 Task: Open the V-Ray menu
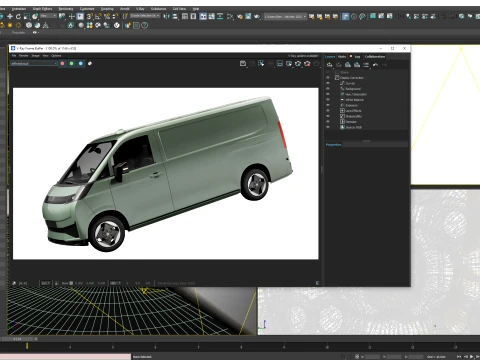(140, 9)
